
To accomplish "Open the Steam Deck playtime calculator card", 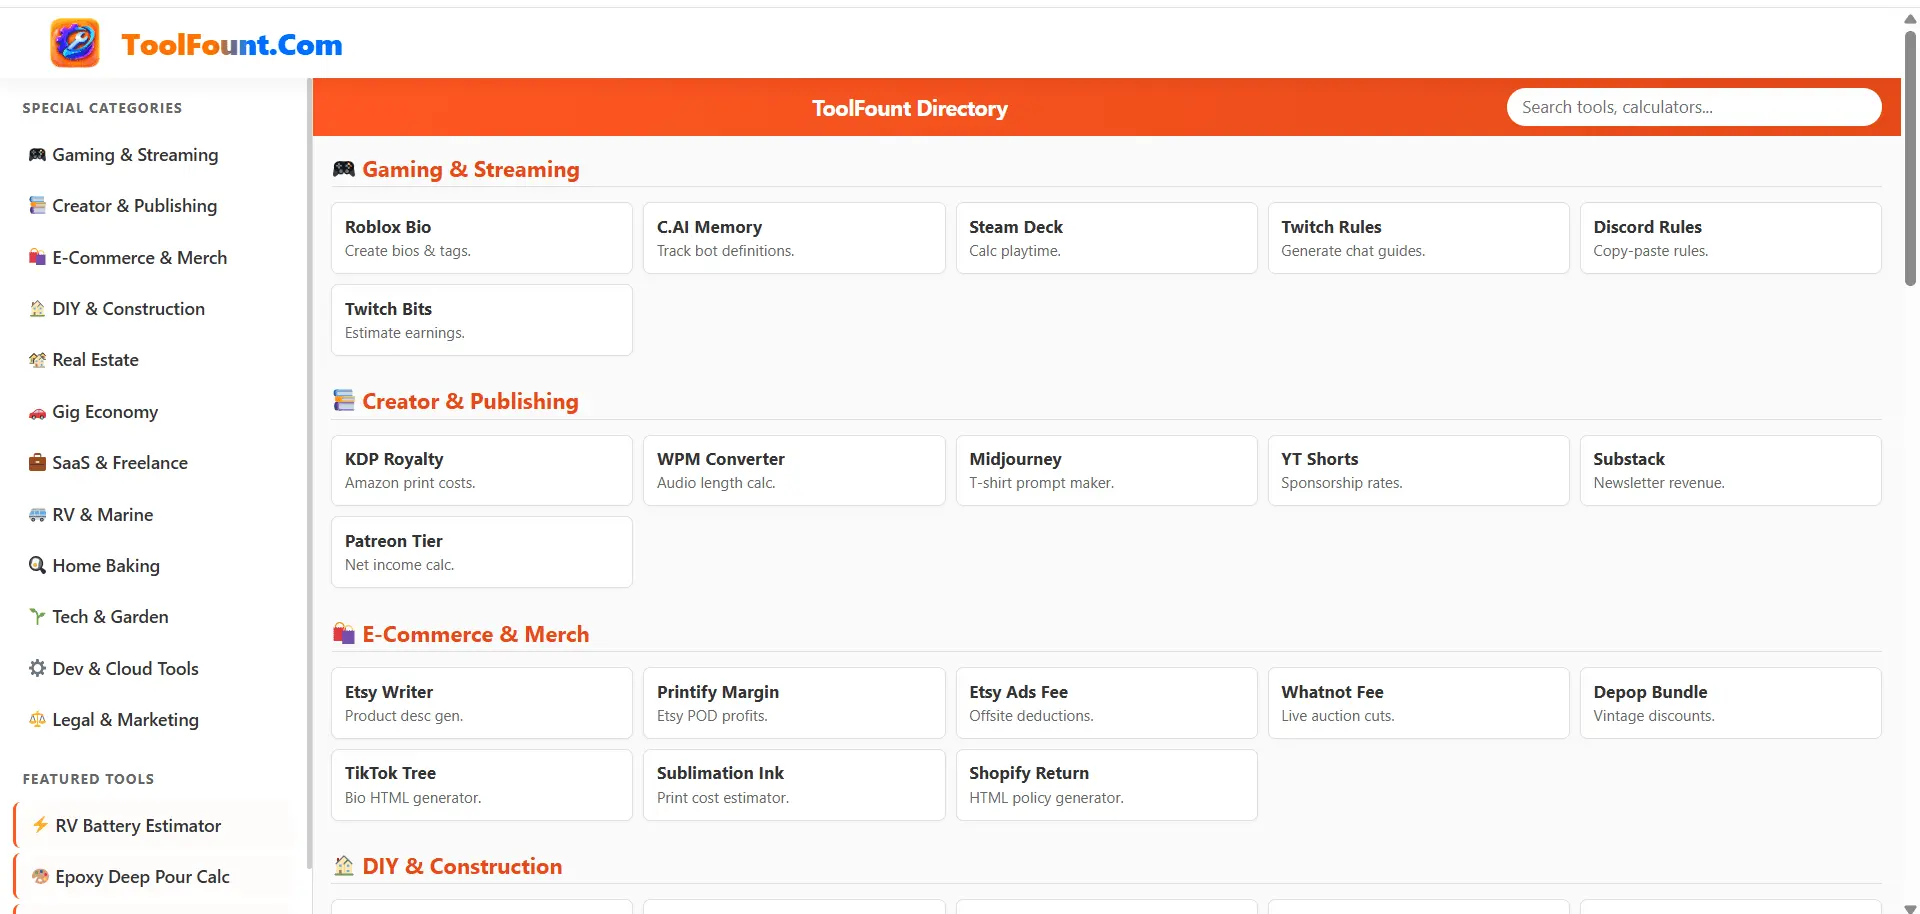I will 1106,238.
